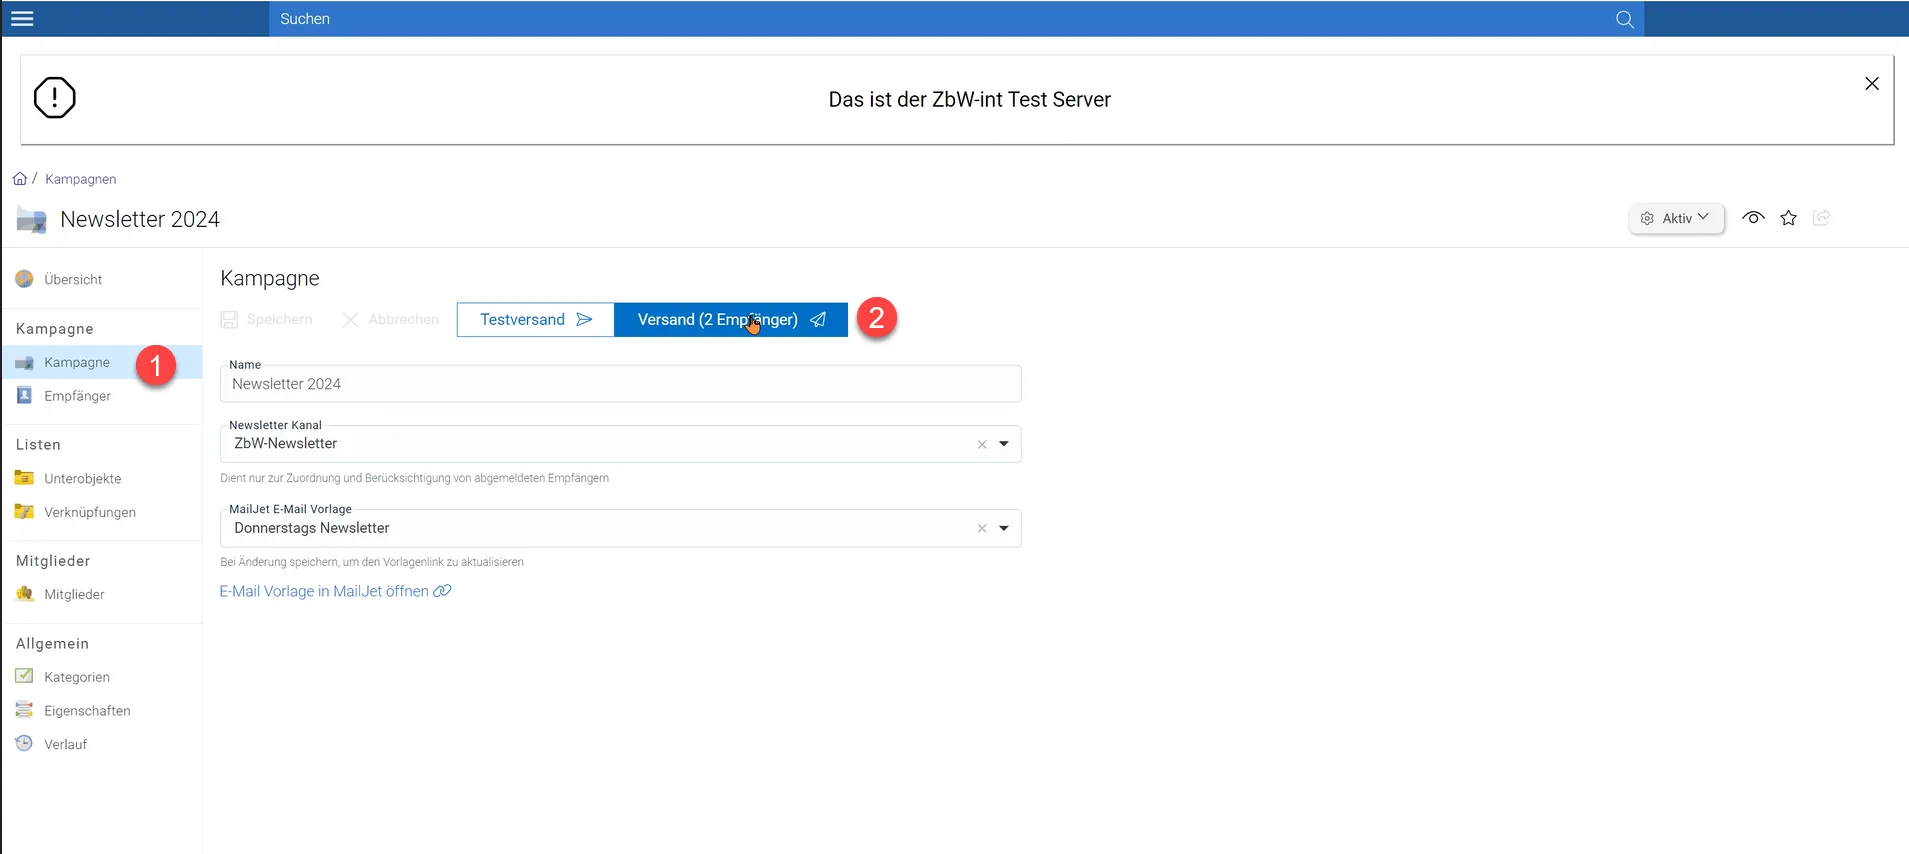Click the Verlauf clock icon
The width and height of the screenshot is (1909, 854).
click(x=24, y=743)
